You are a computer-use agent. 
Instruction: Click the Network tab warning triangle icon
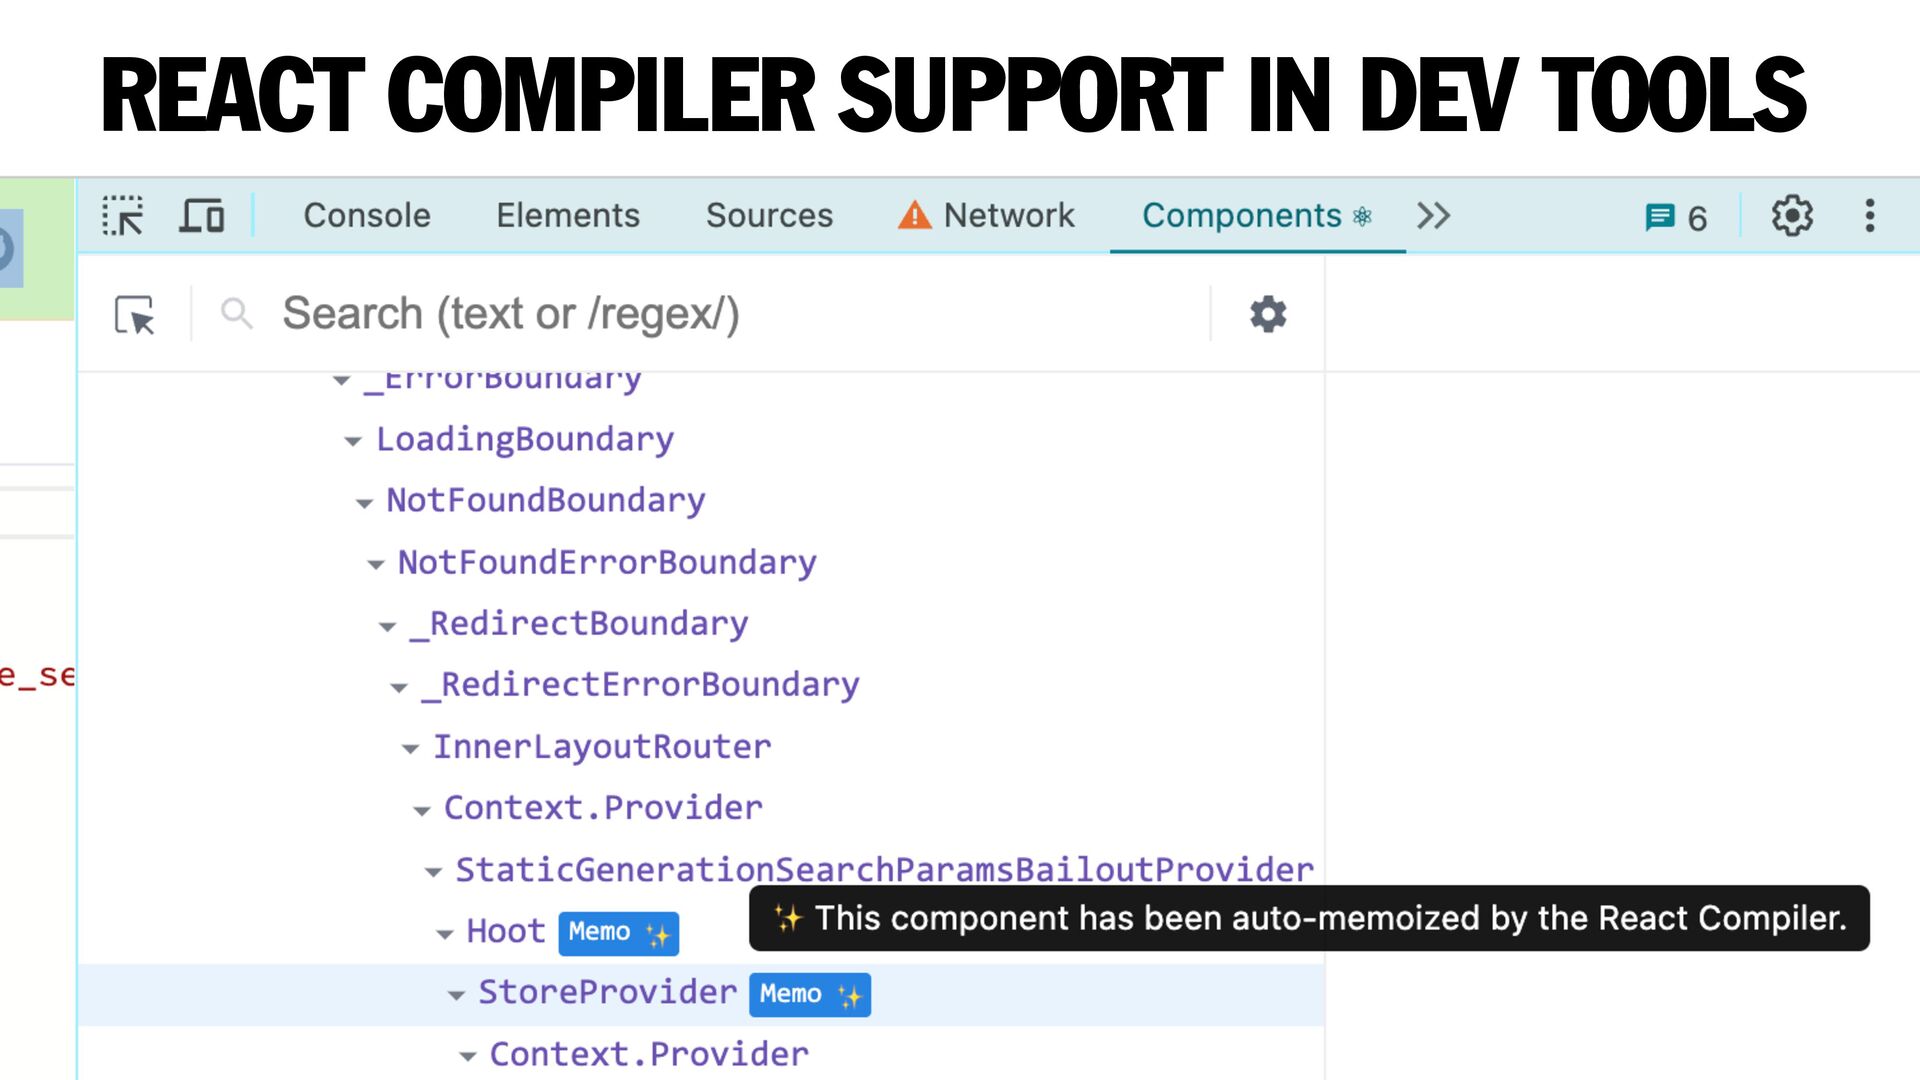tap(914, 215)
